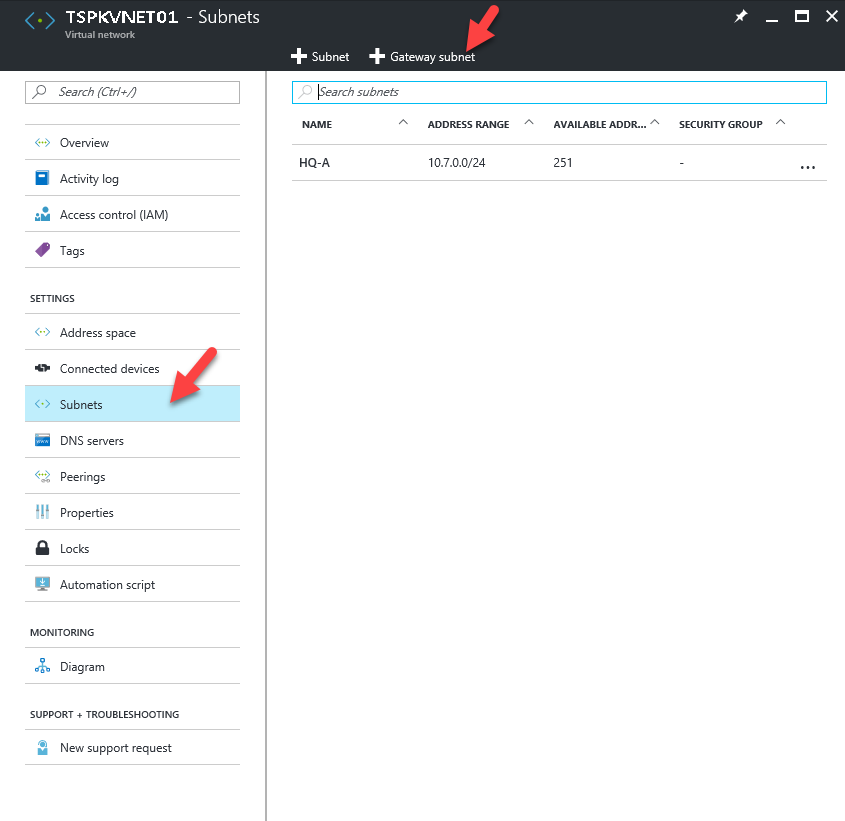Click the magnifier icon in sidebar search
Image resolution: width=845 pixels, height=821 pixels.
[39, 92]
